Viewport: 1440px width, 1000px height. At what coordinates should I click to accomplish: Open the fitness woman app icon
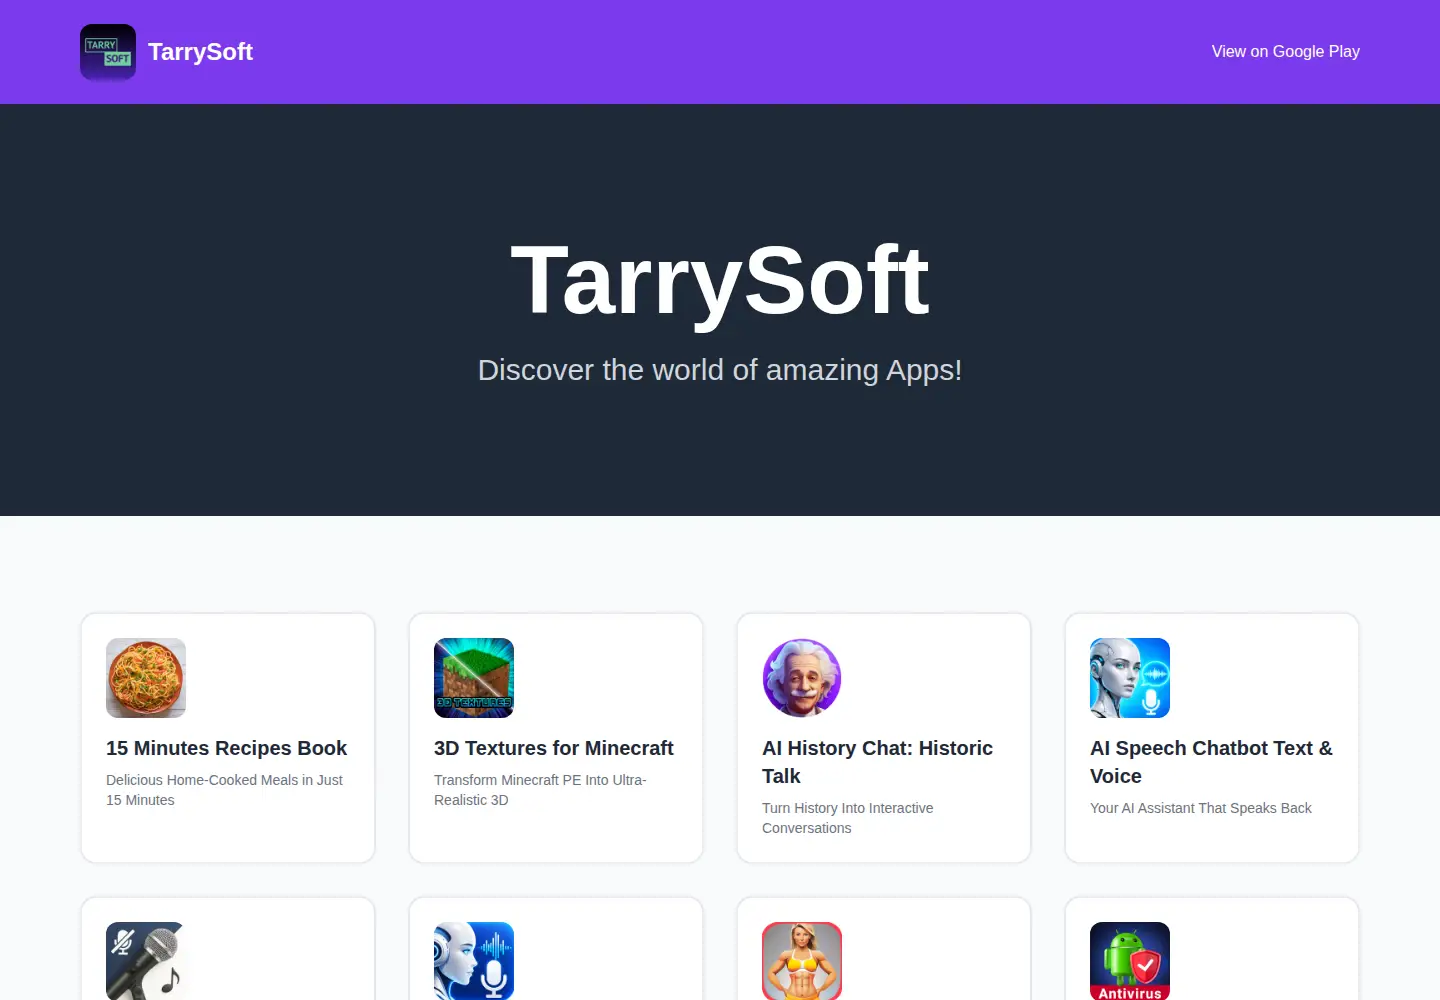click(x=802, y=961)
